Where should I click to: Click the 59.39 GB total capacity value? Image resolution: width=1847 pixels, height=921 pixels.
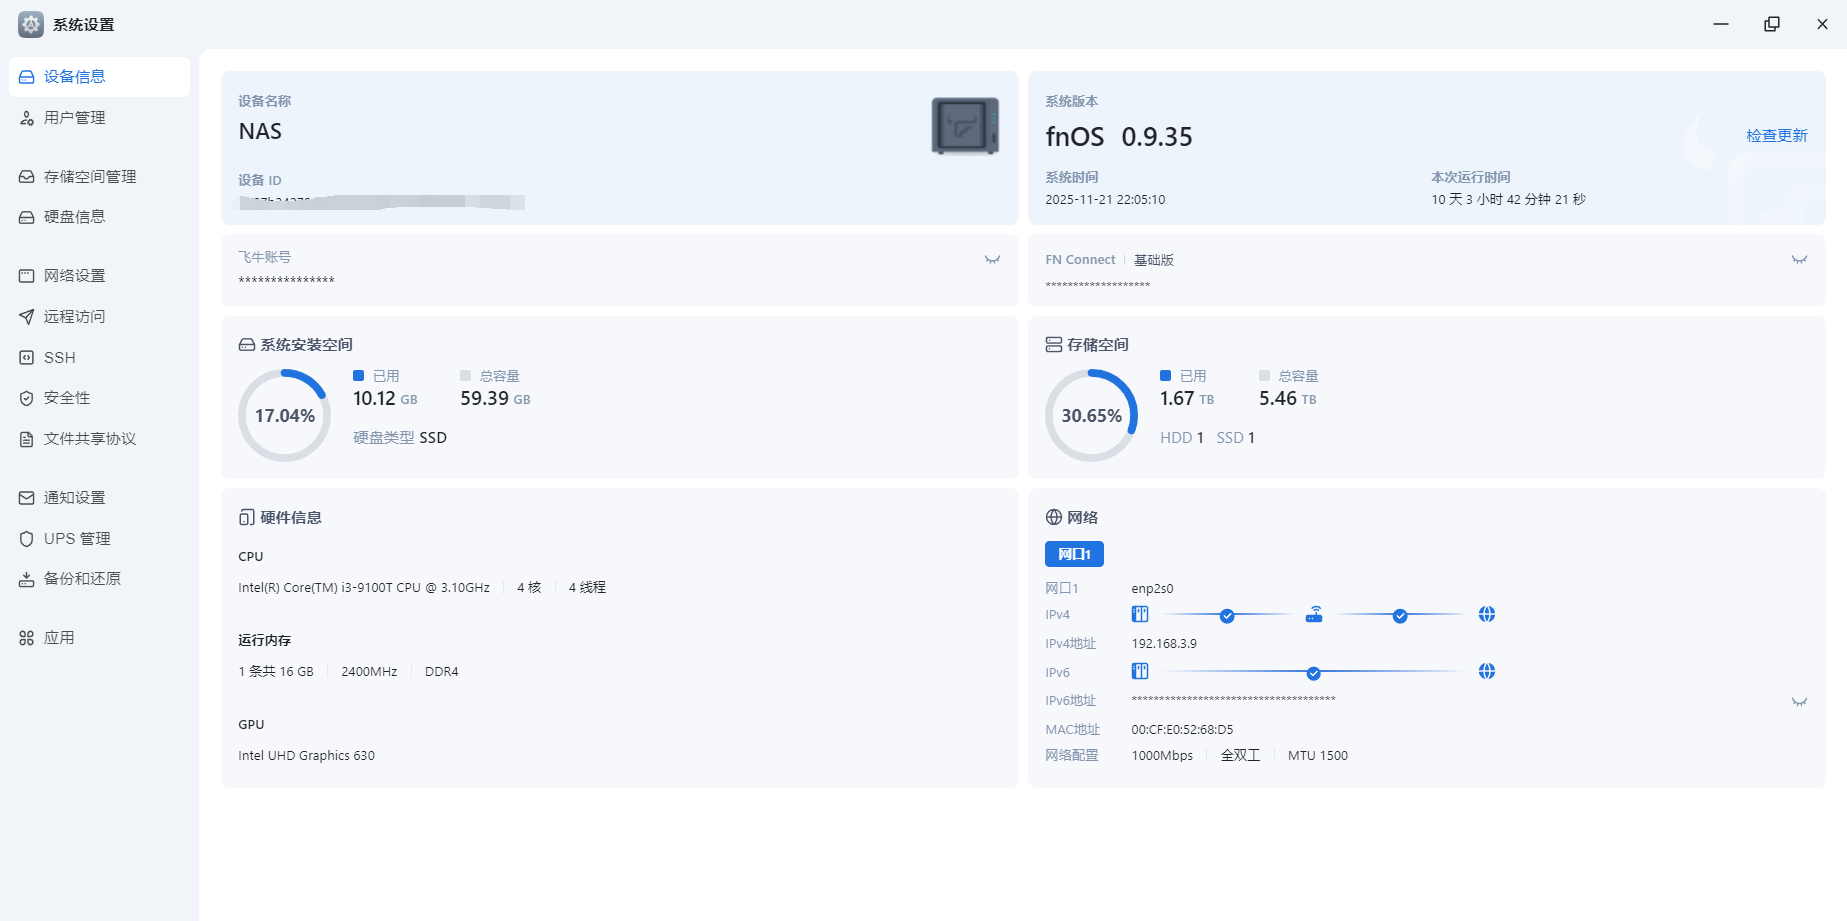point(495,399)
